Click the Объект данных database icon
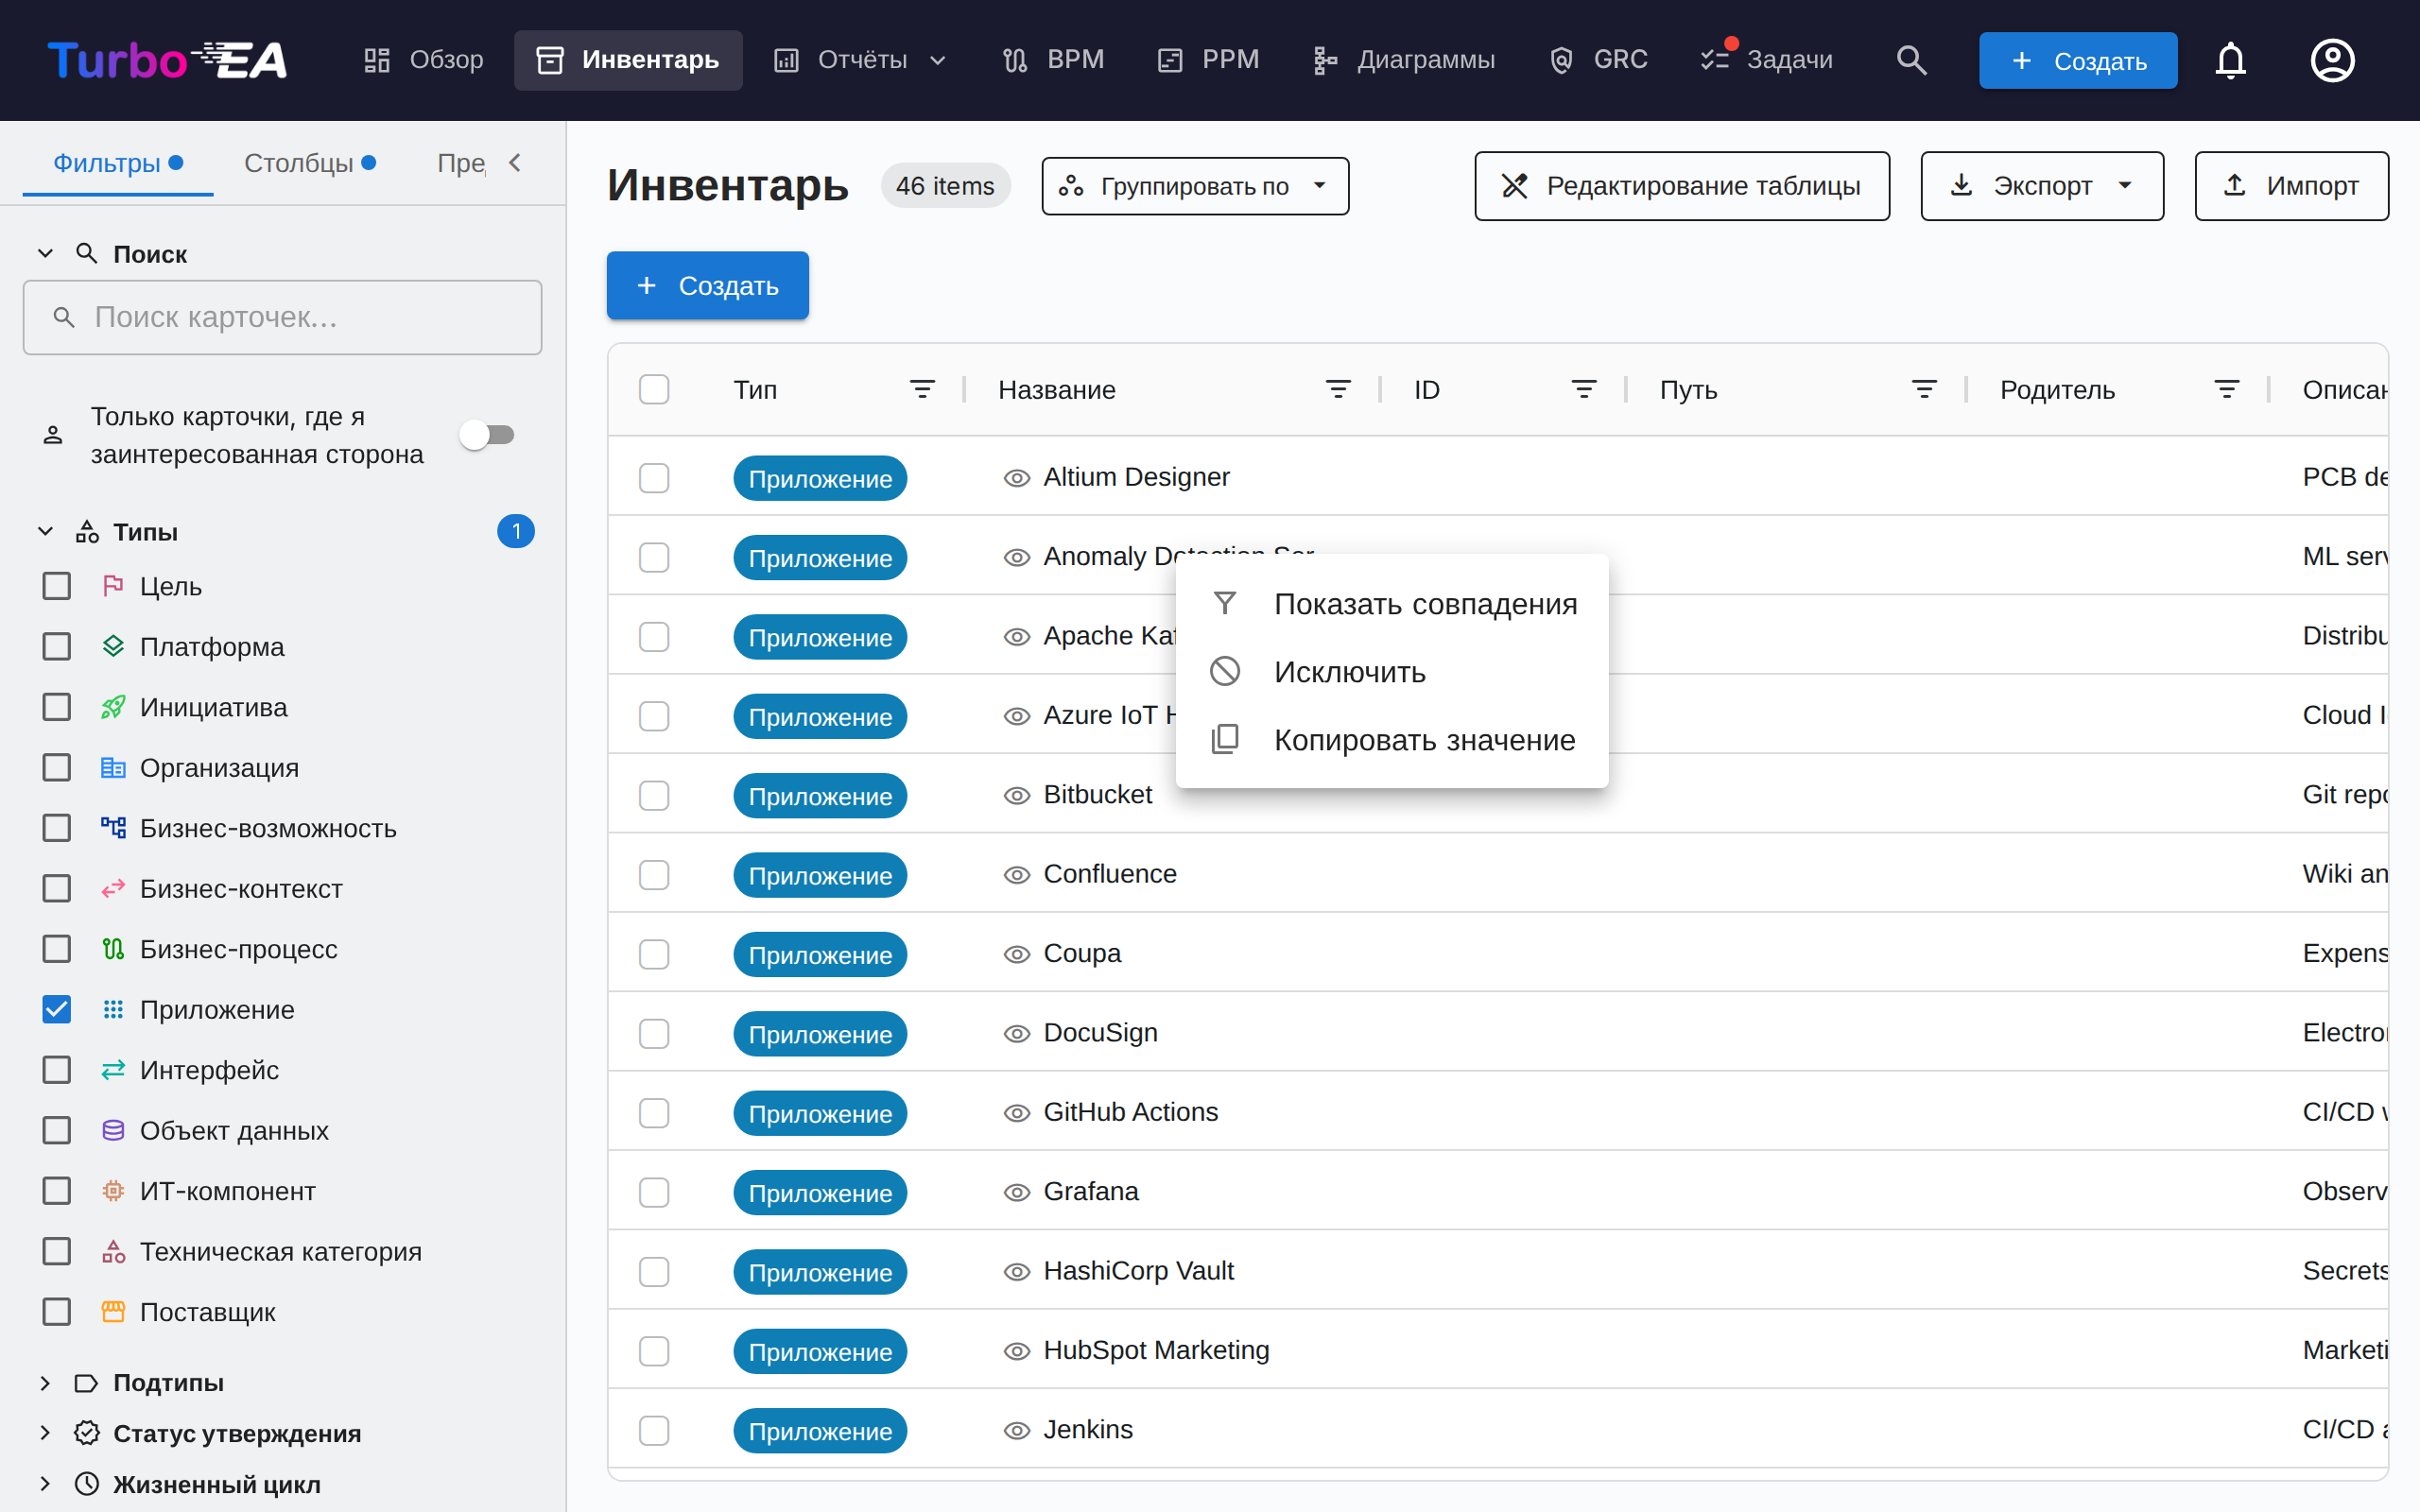The width and height of the screenshot is (2420, 1512). click(113, 1130)
